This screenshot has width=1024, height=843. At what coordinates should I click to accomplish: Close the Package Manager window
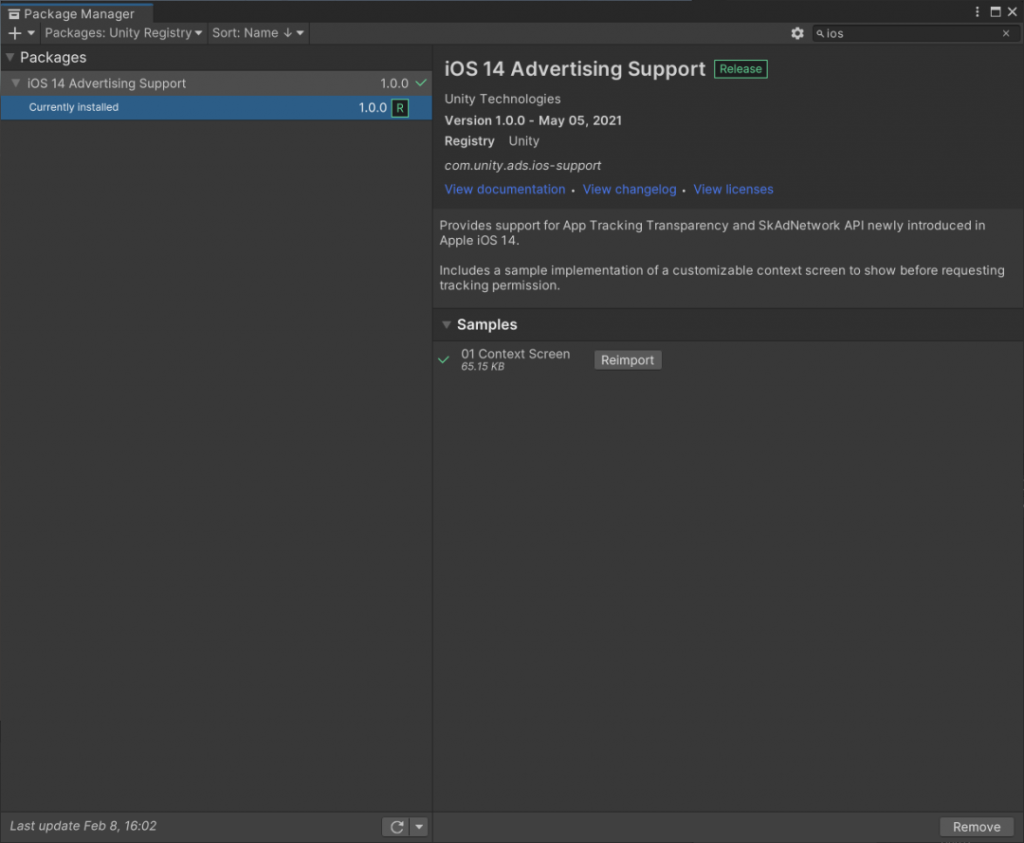click(1012, 12)
